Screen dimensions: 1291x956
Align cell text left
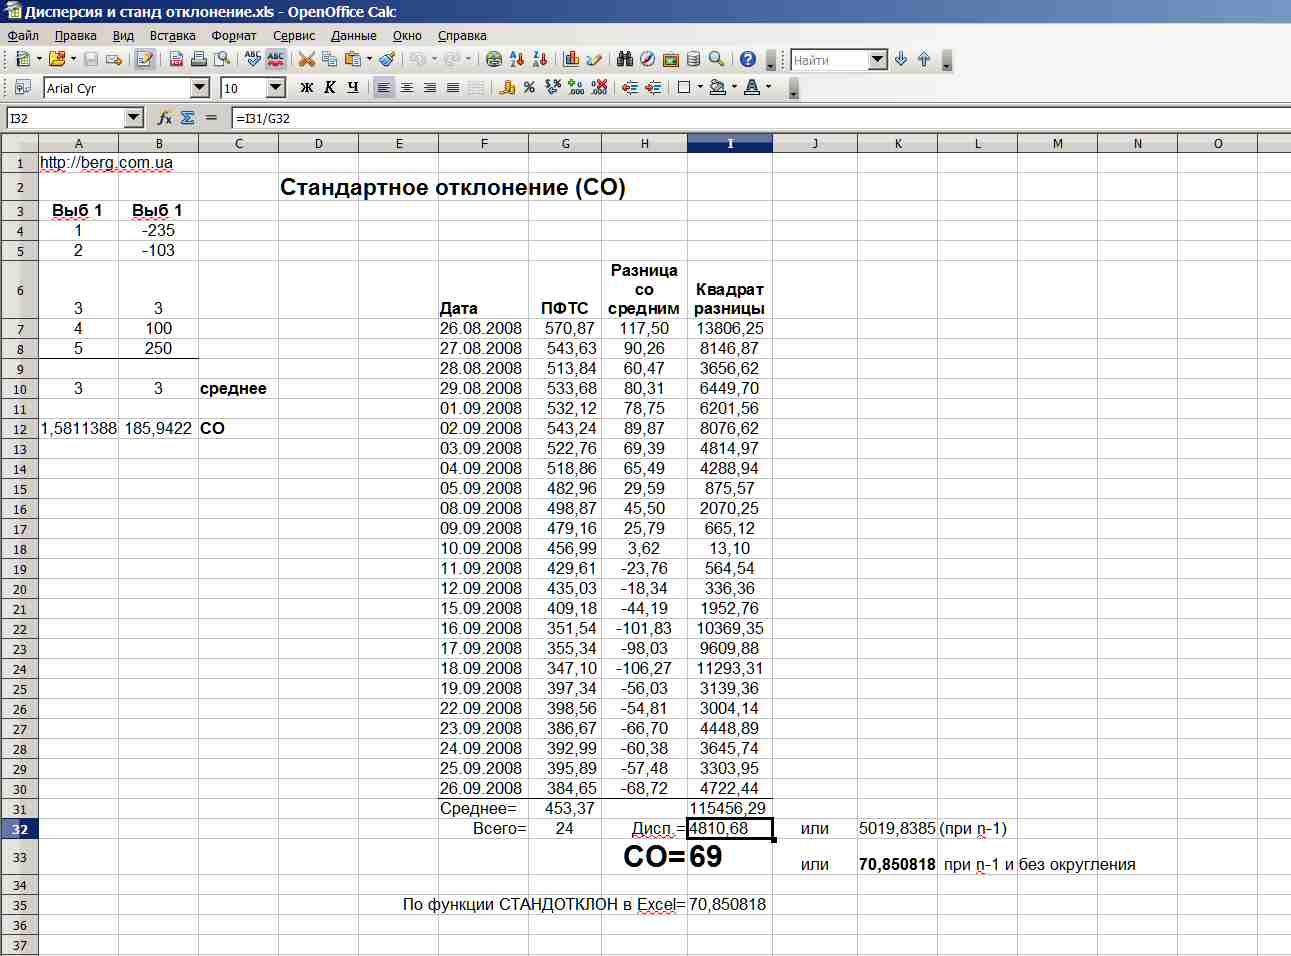tap(384, 88)
